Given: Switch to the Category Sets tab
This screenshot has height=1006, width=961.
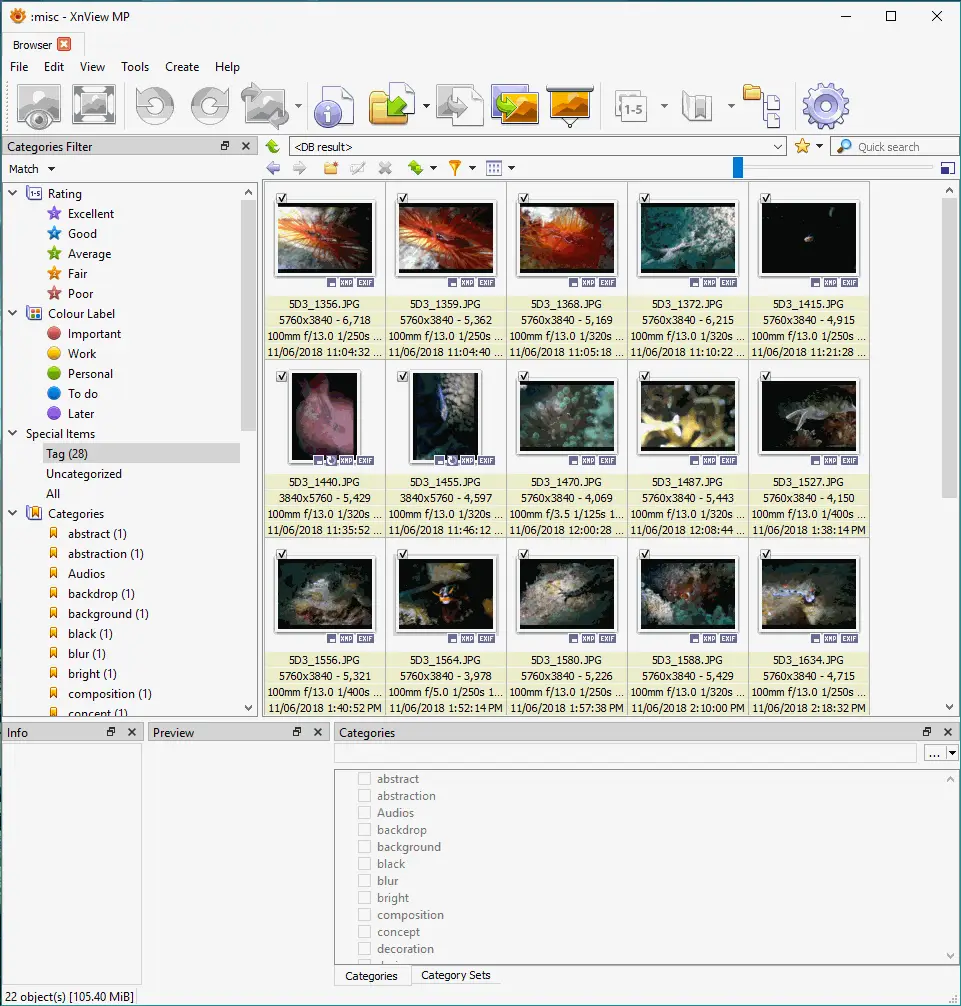Looking at the screenshot, I should [x=455, y=975].
